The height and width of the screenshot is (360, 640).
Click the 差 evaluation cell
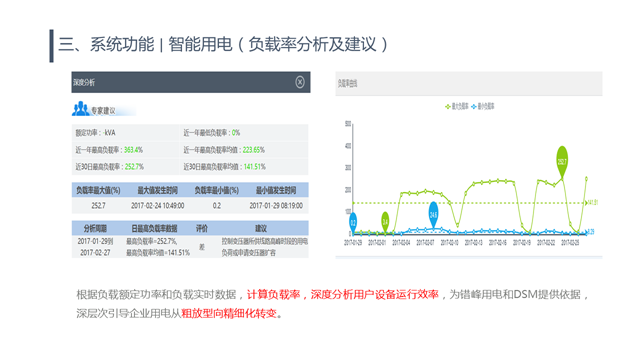point(202,247)
